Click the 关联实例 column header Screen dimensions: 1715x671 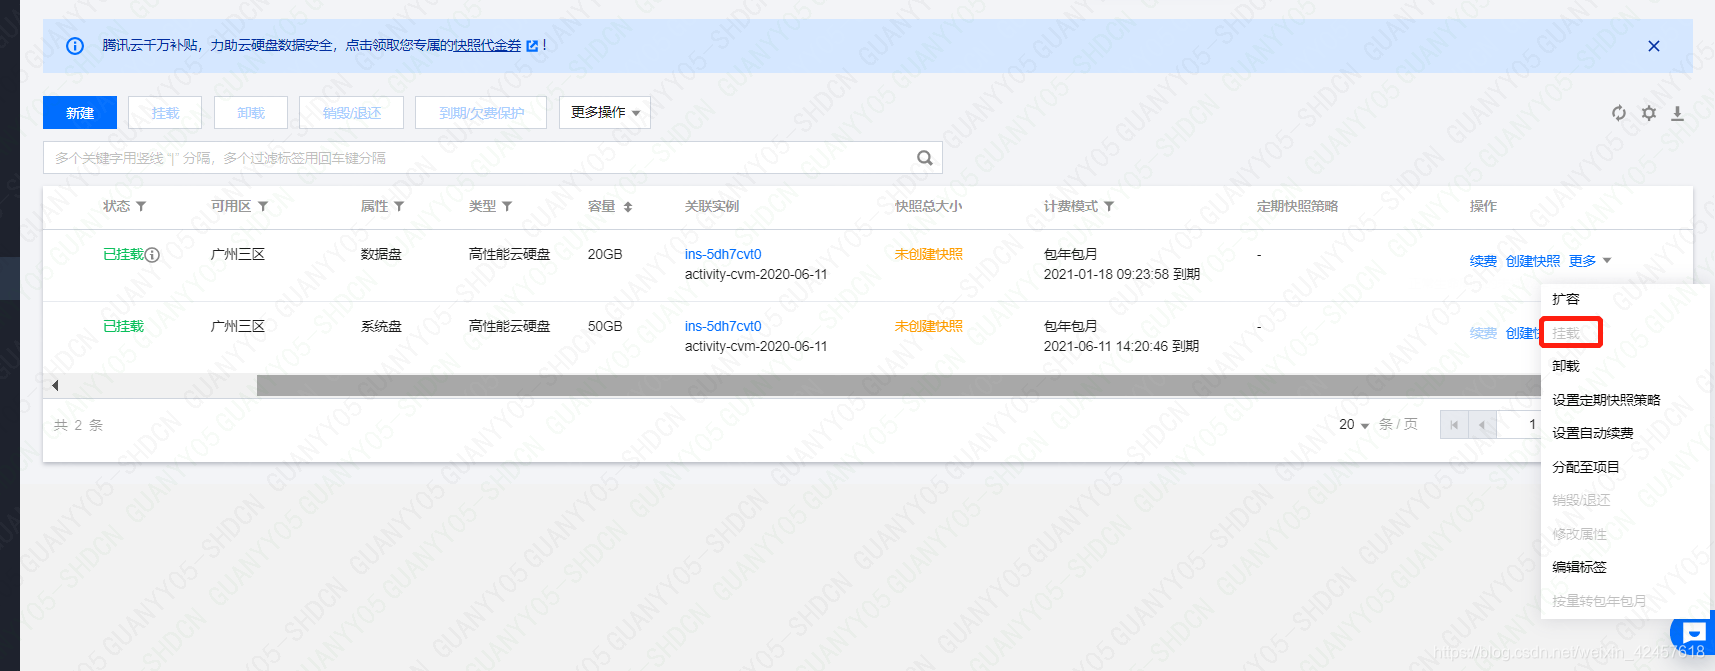[x=712, y=206]
